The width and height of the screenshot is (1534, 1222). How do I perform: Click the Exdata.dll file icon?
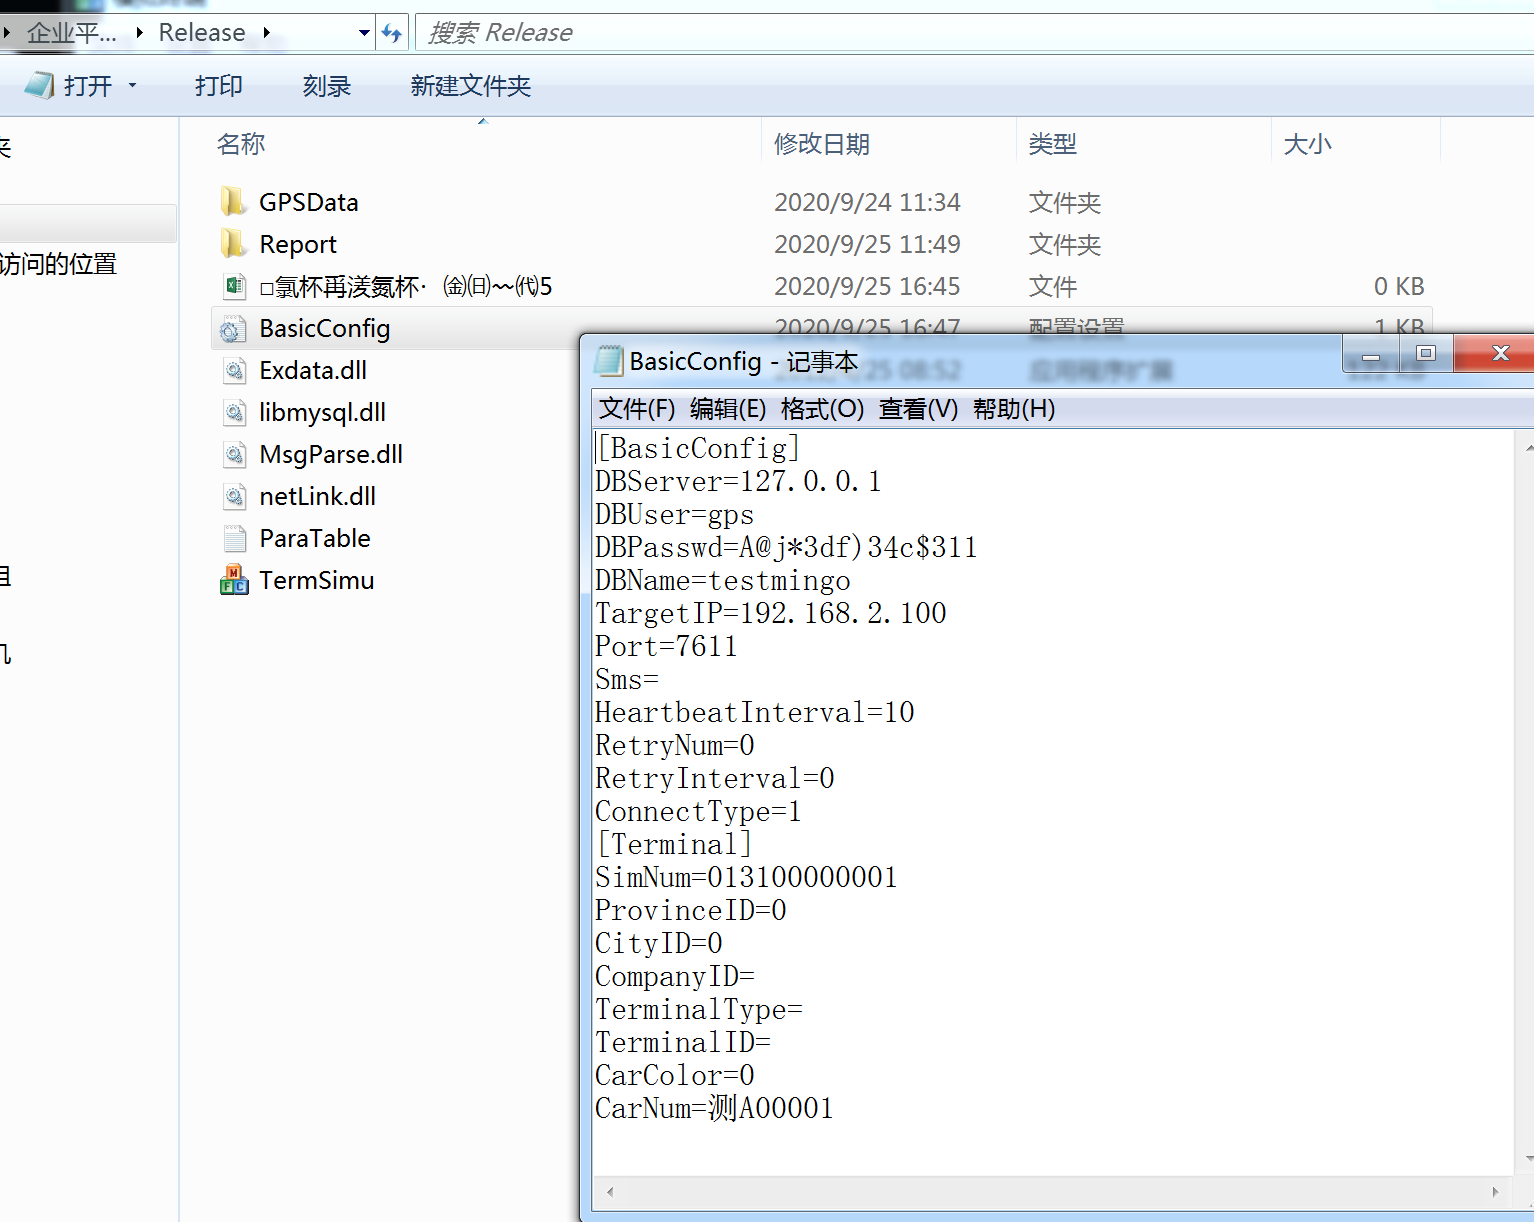pyautogui.click(x=234, y=371)
